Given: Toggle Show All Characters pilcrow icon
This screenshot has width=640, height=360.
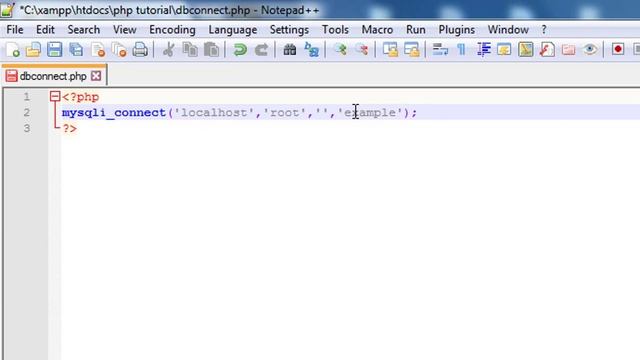Looking at the screenshot, I should click(x=462, y=50).
